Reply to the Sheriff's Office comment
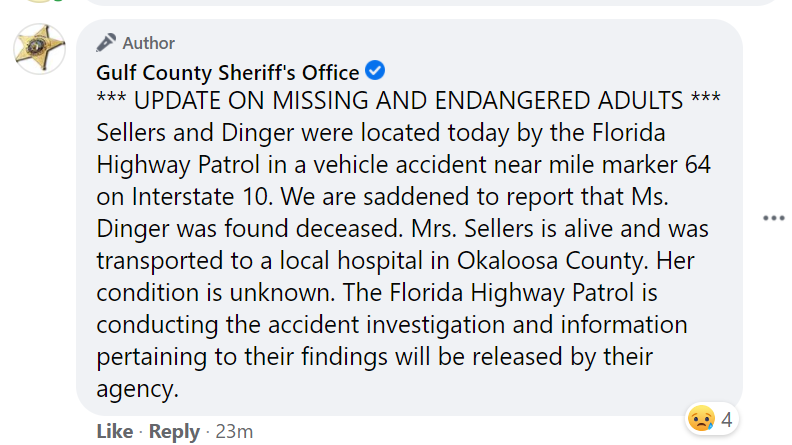This screenshot has width=792, height=445. coord(173,431)
